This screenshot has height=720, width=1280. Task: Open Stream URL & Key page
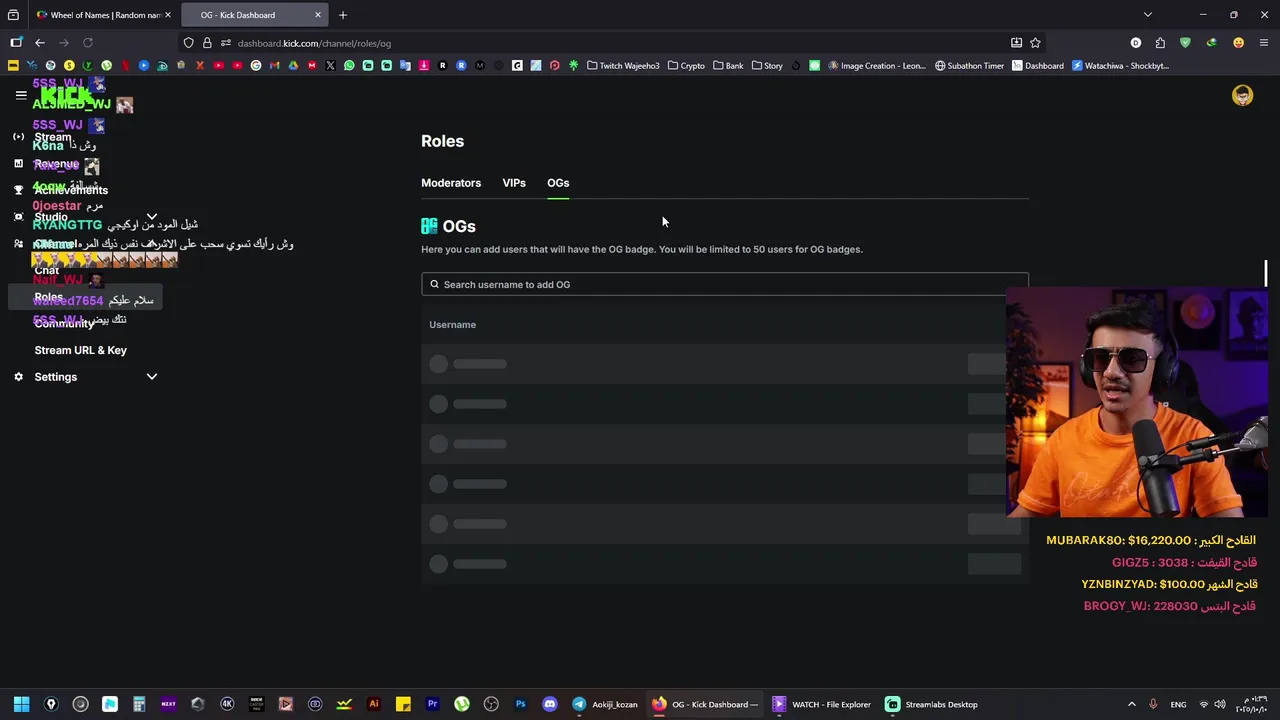click(81, 350)
